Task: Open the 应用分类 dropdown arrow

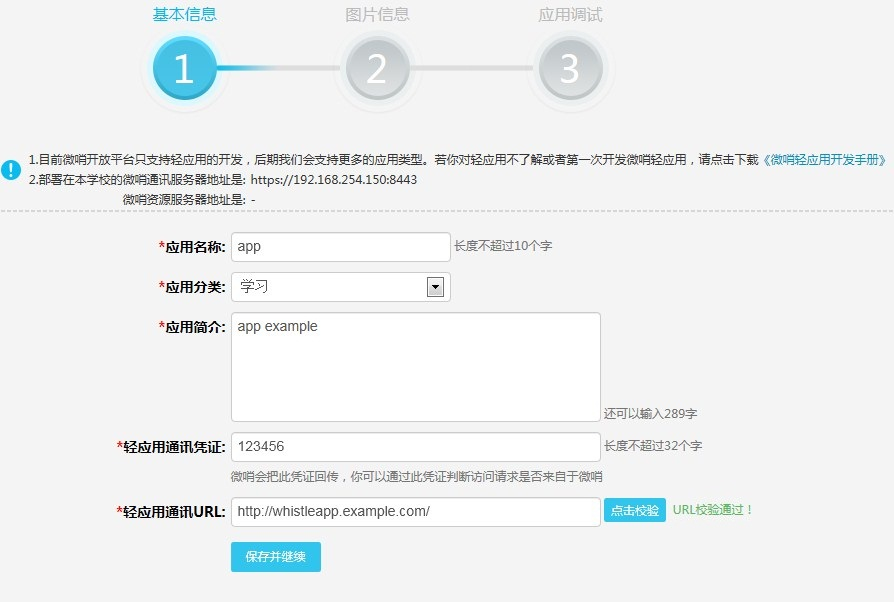Action: 435,287
